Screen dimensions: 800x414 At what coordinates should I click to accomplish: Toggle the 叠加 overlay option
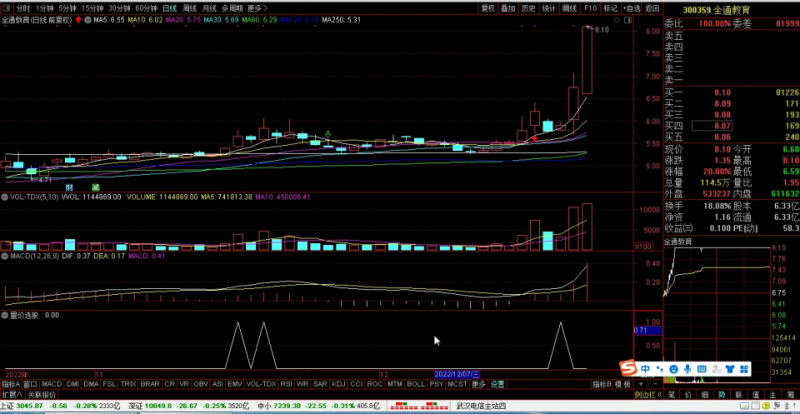coord(509,7)
